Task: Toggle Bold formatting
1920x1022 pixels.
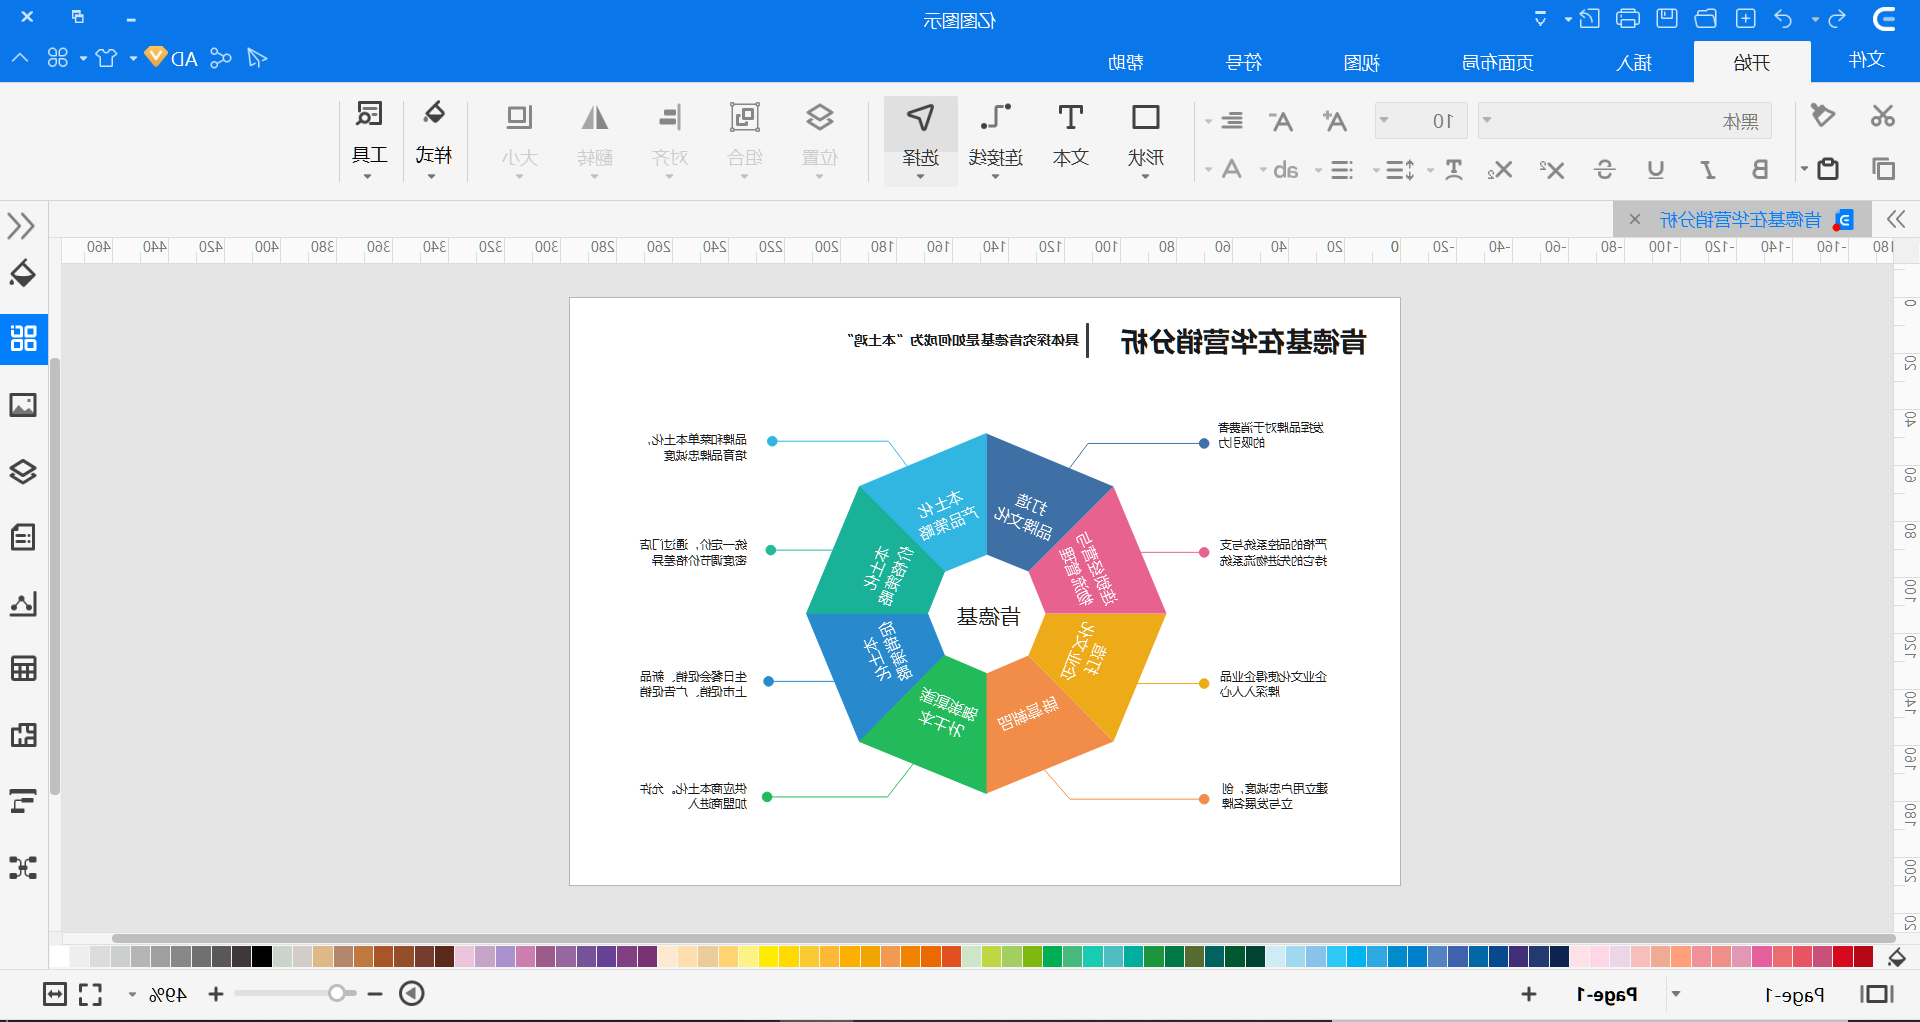Action: click(1760, 170)
